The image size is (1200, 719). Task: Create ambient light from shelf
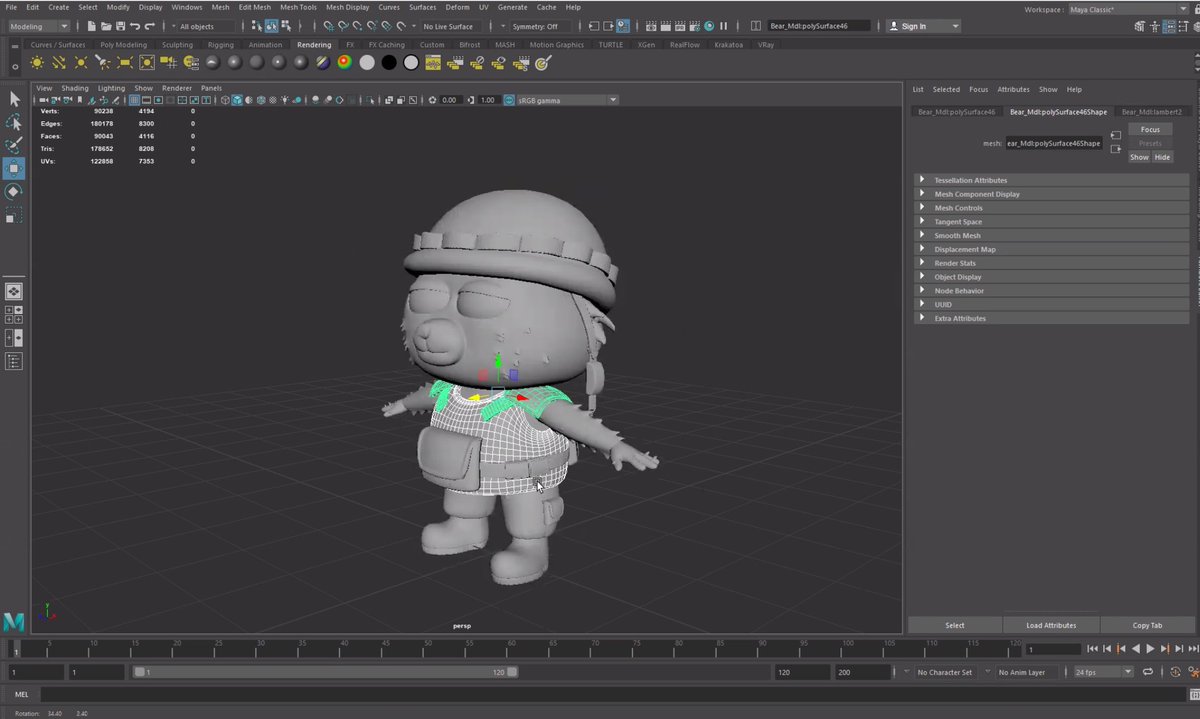point(37,62)
